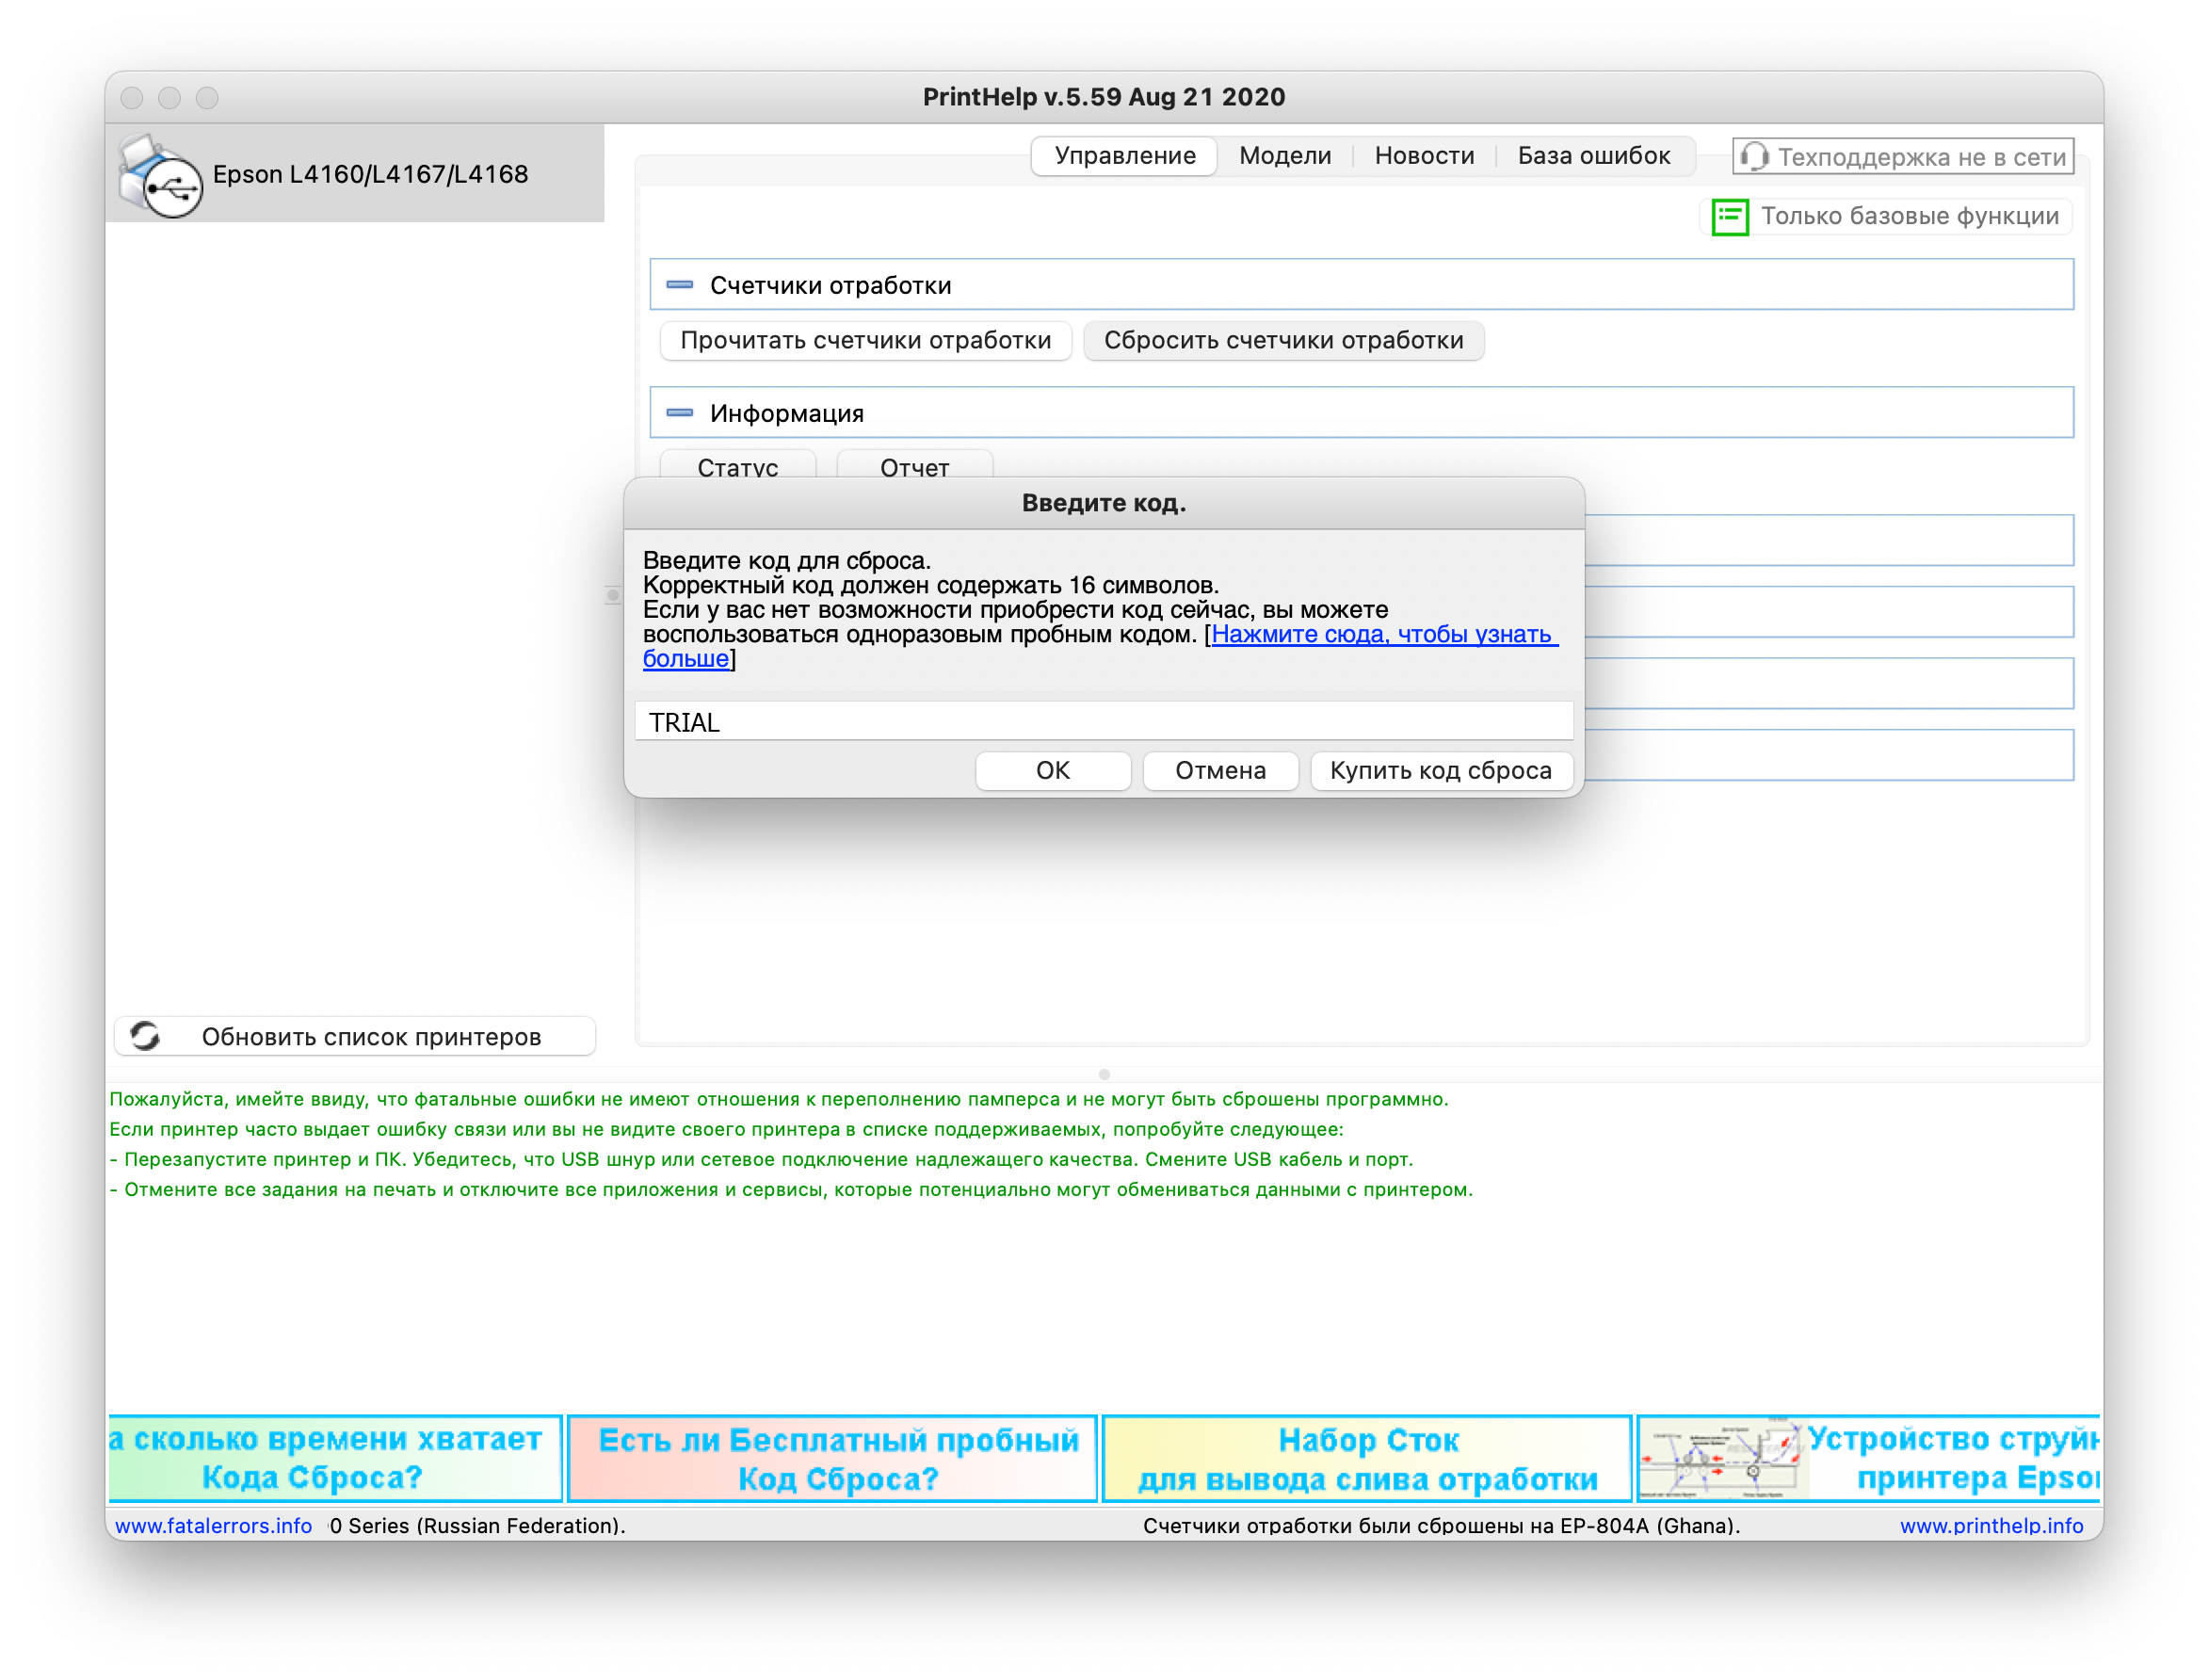
Task: Open the www.printhelp.info link
Action: pos(1991,1525)
